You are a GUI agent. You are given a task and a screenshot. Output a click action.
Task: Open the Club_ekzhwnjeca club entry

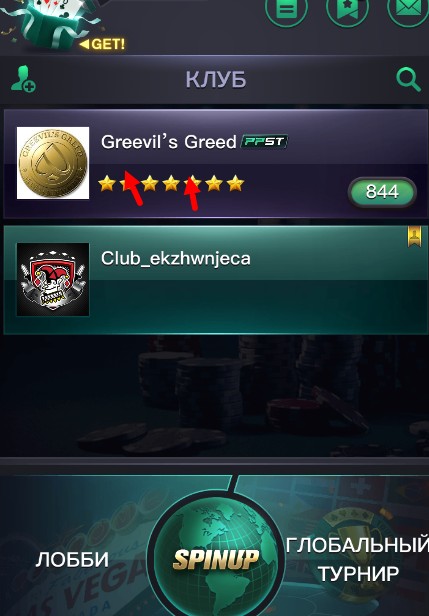coord(216,280)
